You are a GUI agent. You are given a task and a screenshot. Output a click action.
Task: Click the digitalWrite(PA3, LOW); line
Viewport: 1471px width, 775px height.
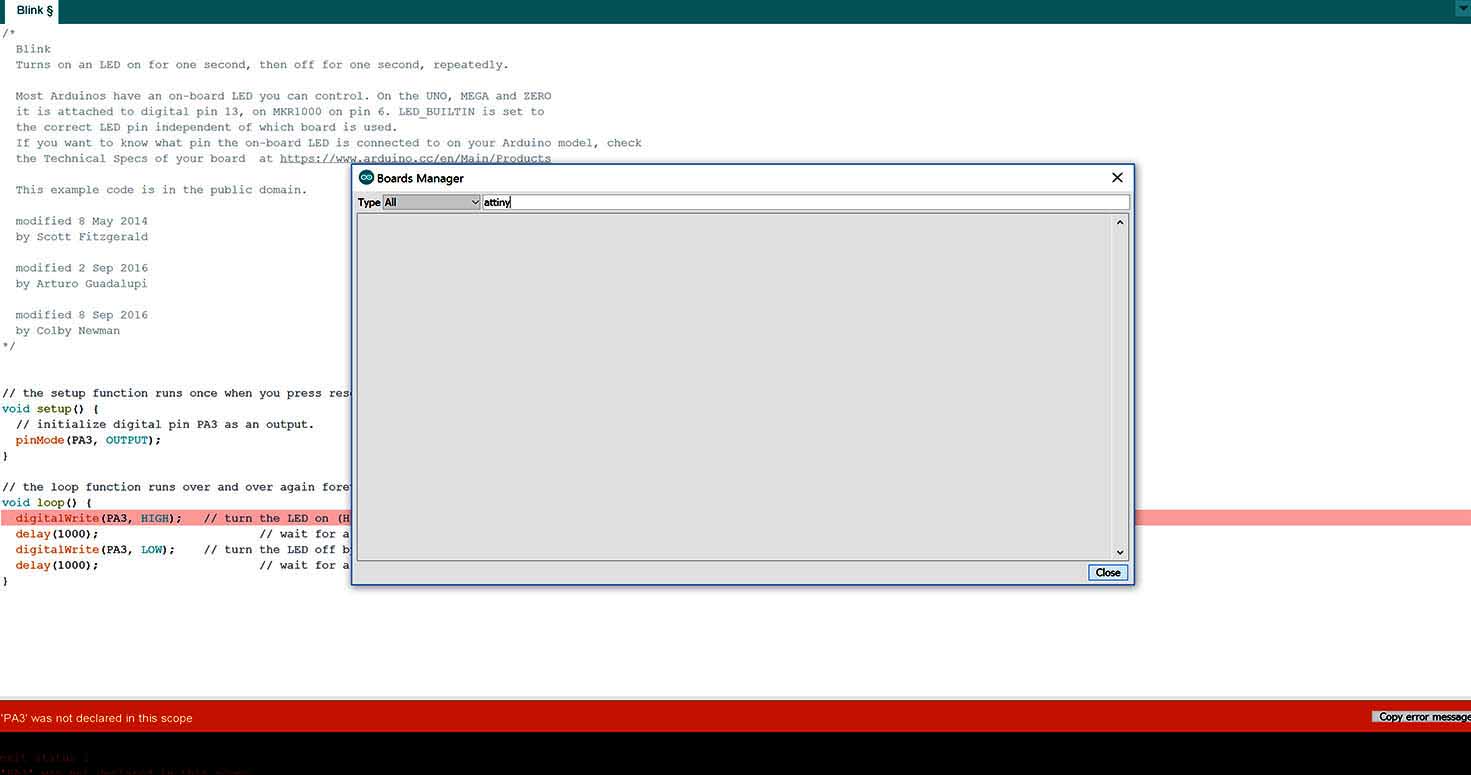point(95,549)
